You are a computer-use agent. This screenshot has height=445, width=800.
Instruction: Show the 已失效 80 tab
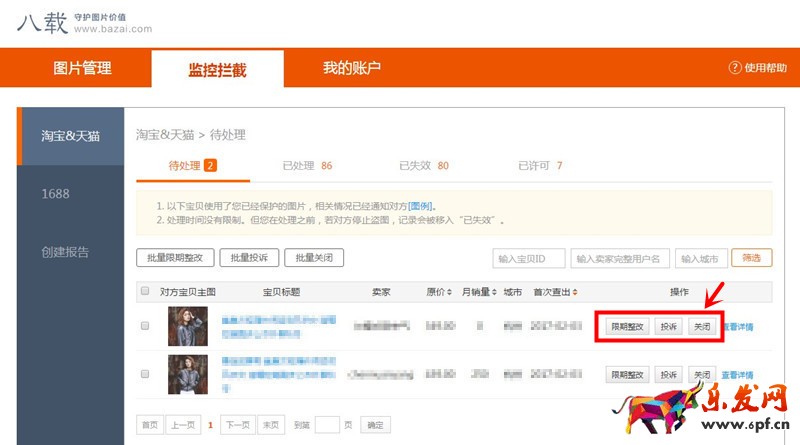pos(424,165)
